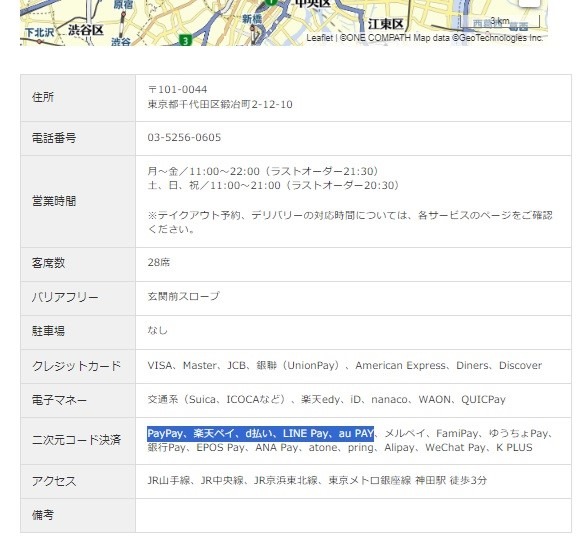The width and height of the screenshot is (588, 548).
Task: Click the 住所 row header cell
Action: pyautogui.click(x=78, y=98)
